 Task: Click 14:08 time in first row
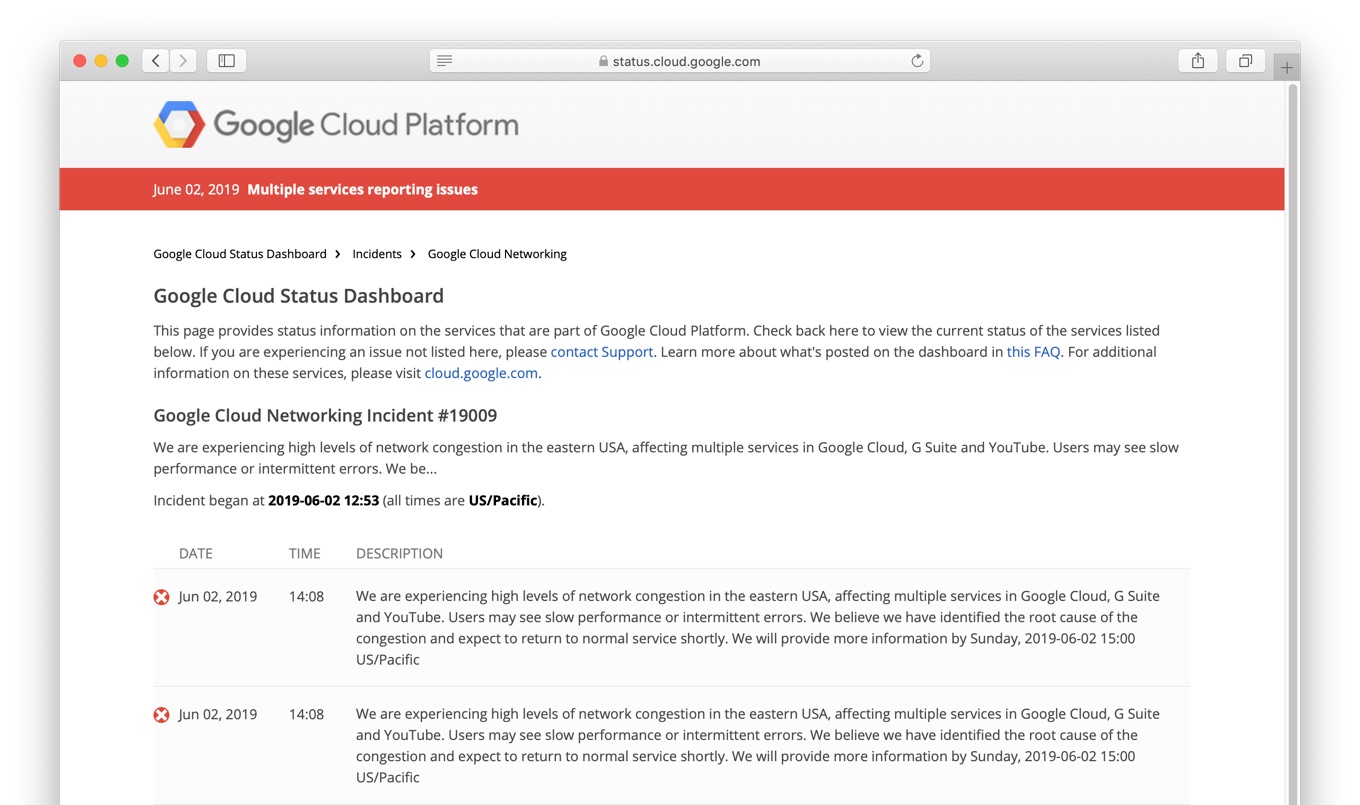tap(306, 596)
